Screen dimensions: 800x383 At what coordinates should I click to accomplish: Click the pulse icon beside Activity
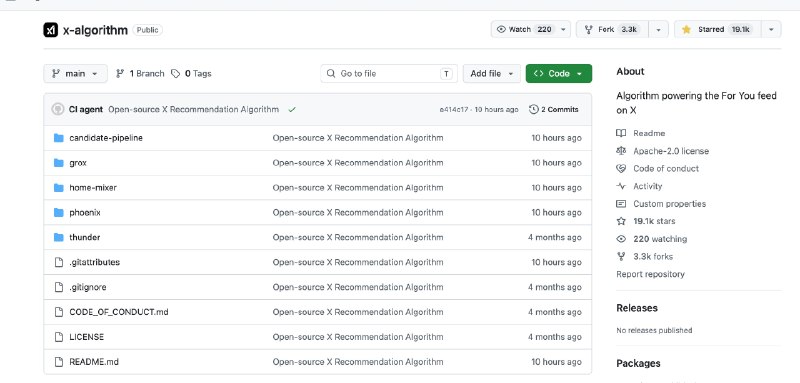coord(621,186)
